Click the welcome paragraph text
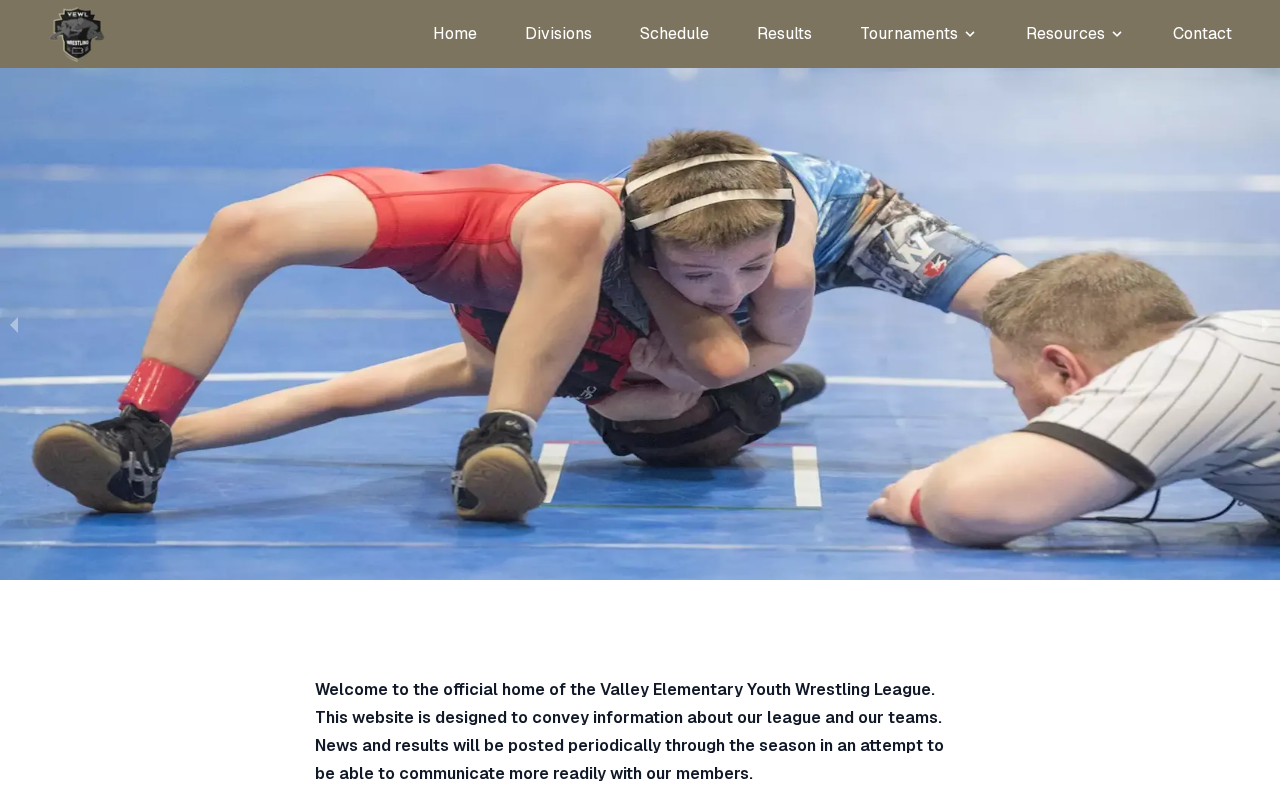The height and width of the screenshot is (800, 1280). pos(630,732)
